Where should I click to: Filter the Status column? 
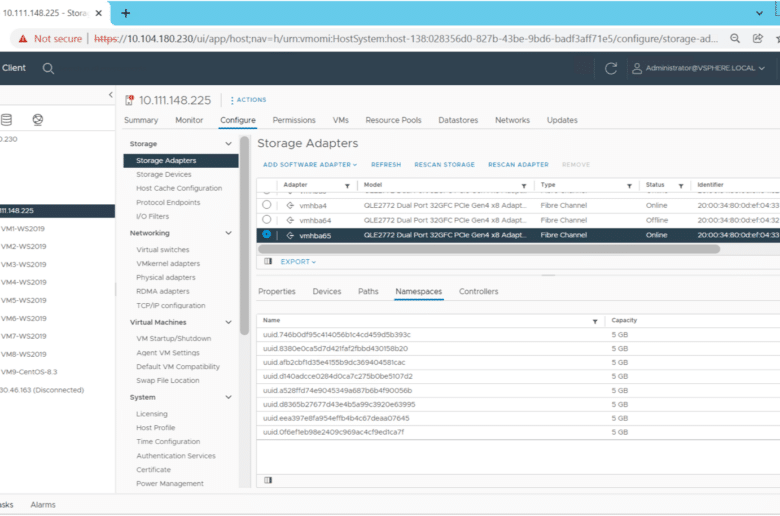pyautogui.click(x=681, y=186)
